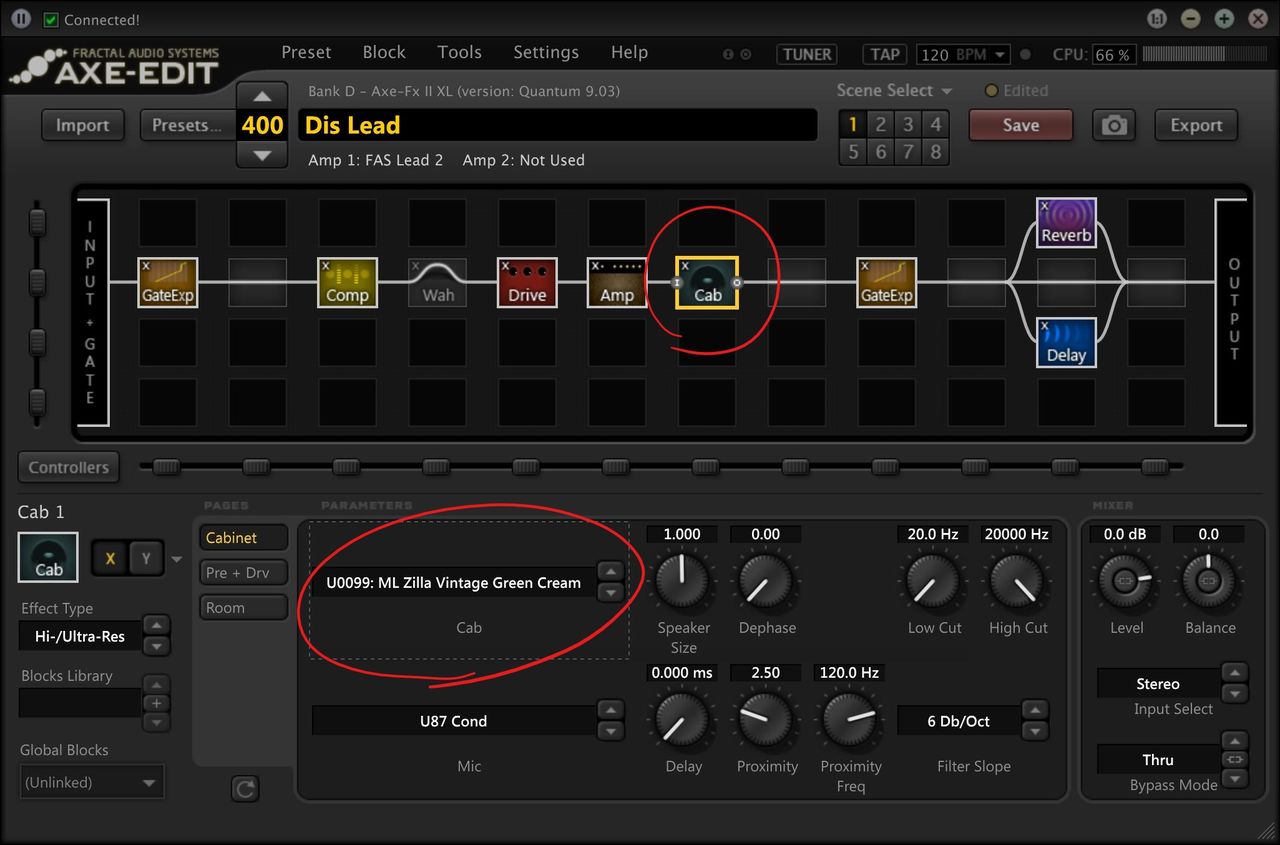This screenshot has height=845, width=1280.
Task: Switch to the Cabinet page tab
Action: tap(243, 537)
